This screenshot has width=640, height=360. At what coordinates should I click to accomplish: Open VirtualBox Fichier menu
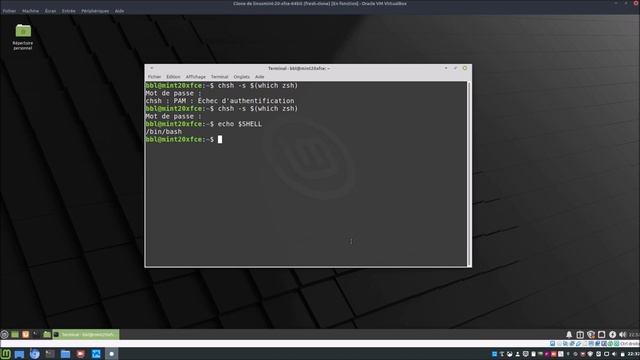pyautogui.click(x=9, y=11)
